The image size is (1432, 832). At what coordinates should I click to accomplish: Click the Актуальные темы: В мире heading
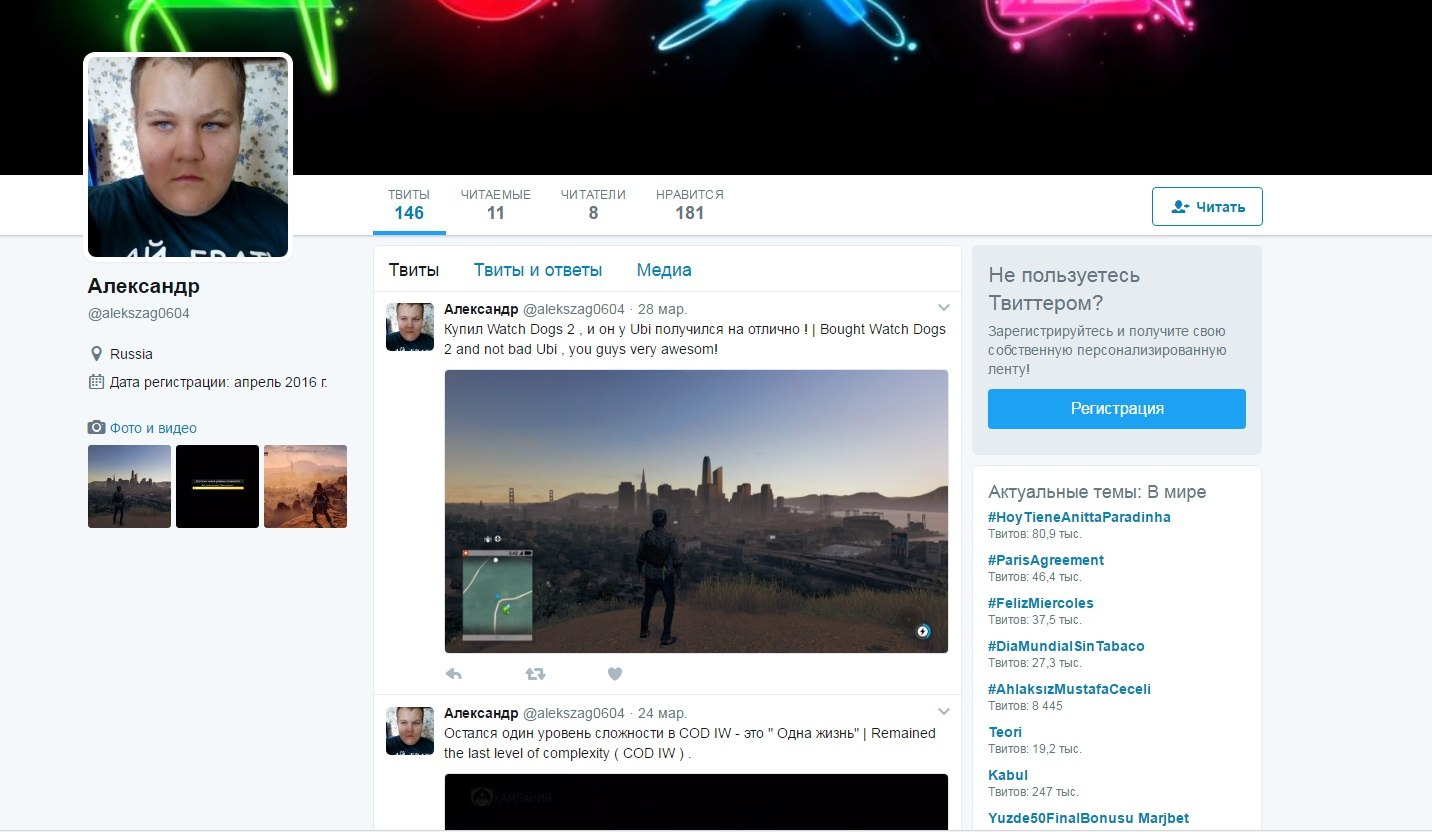point(1097,492)
